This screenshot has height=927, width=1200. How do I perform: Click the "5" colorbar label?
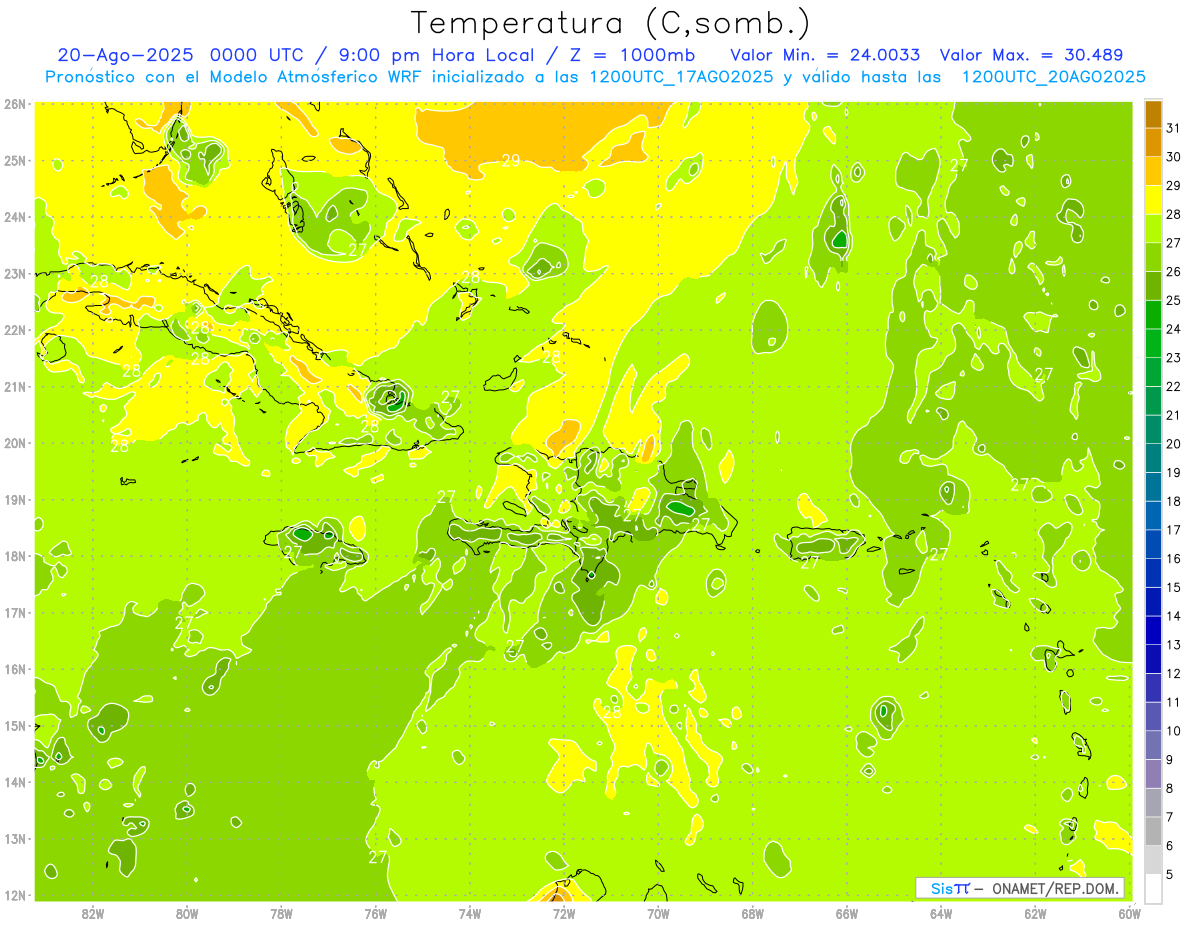pos(1170,875)
